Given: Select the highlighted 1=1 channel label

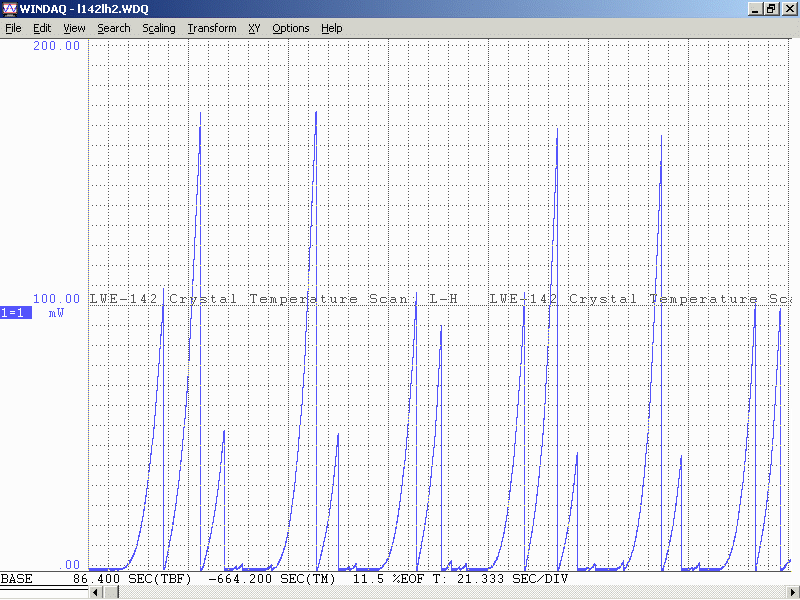Looking at the screenshot, I should click(16, 313).
